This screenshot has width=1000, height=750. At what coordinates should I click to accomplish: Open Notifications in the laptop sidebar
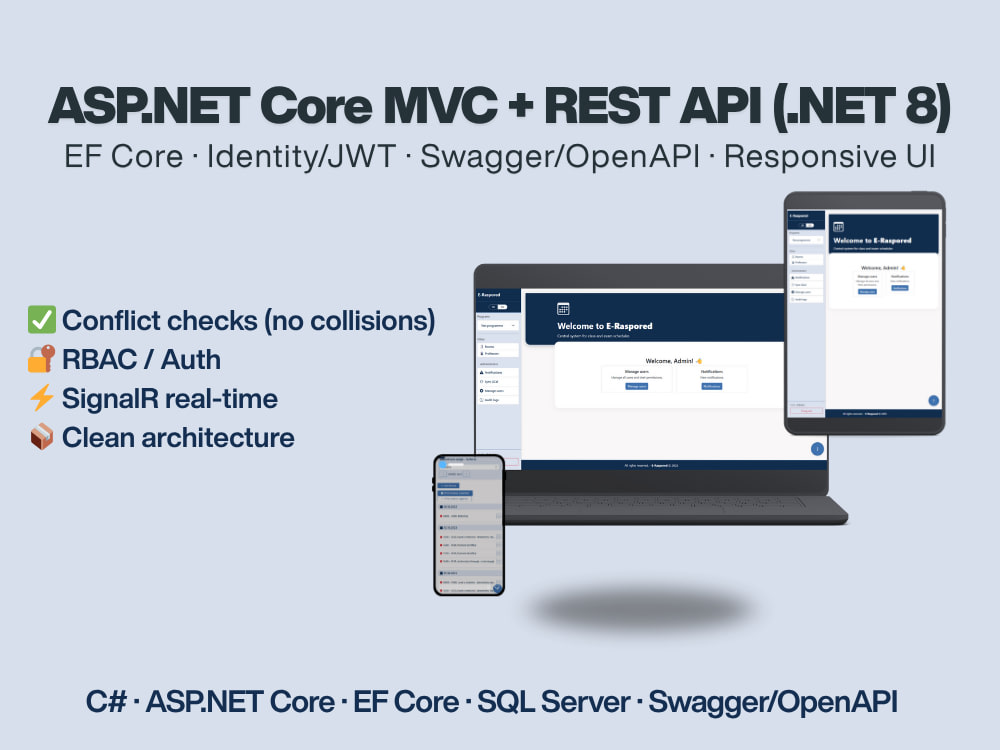(x=498, y=372)
